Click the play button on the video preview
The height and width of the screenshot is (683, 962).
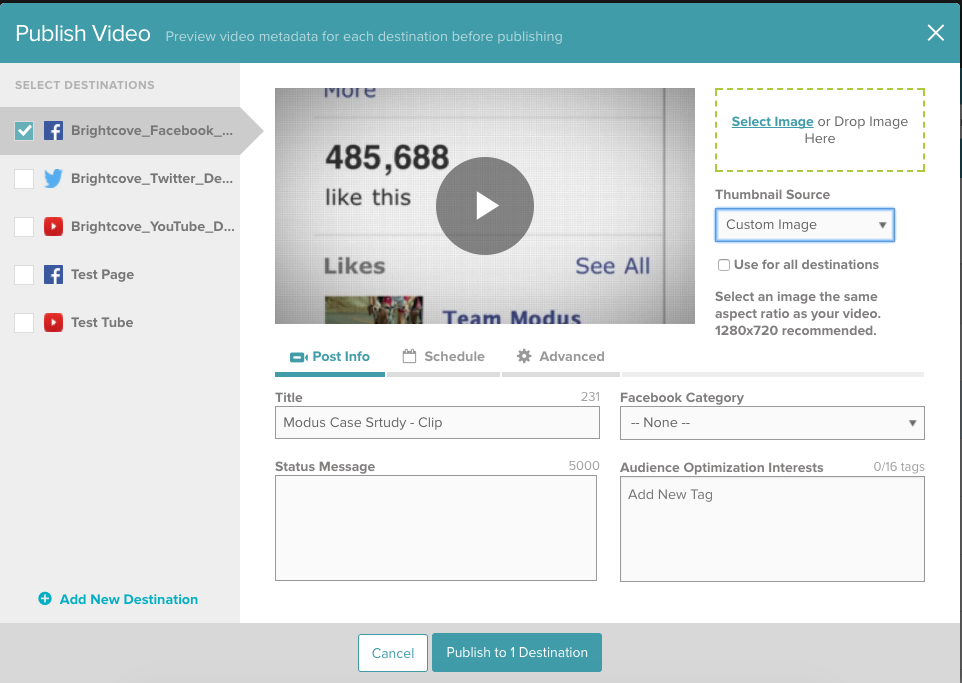pos(484,206)
